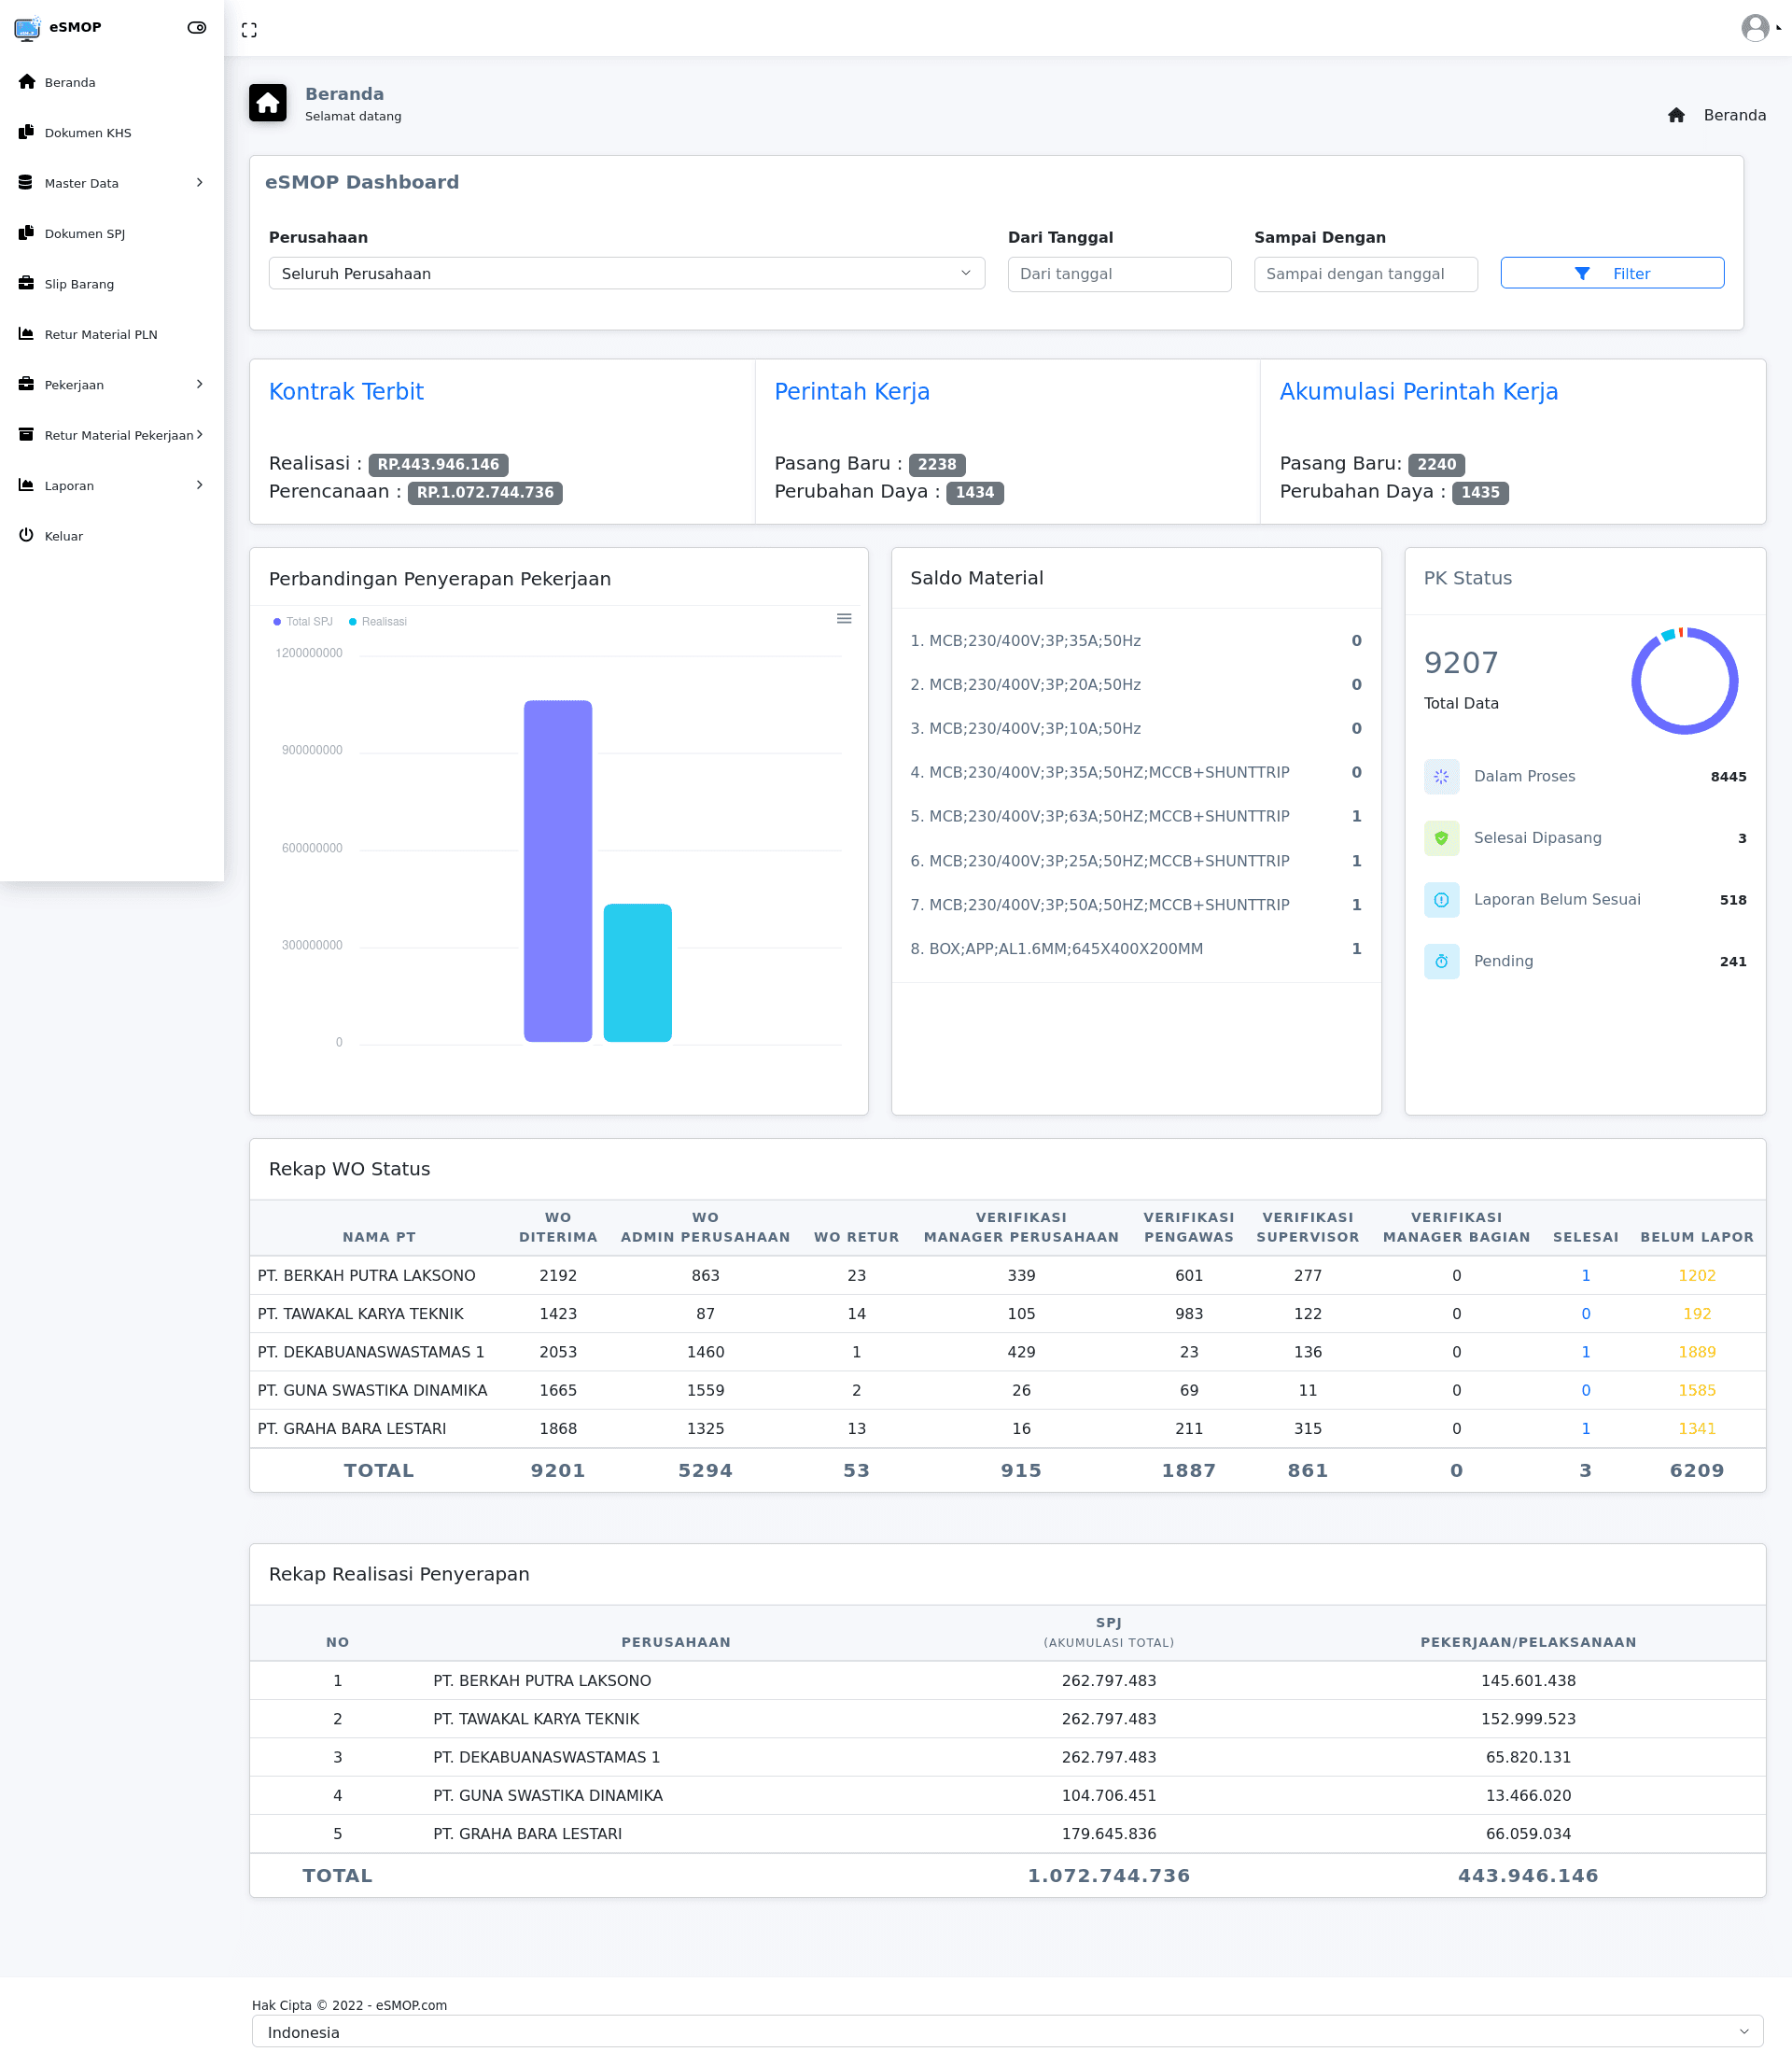Click the Dari tanggal date field
Viewport: 1792px width, 2066px height.
pos(1119,274)
